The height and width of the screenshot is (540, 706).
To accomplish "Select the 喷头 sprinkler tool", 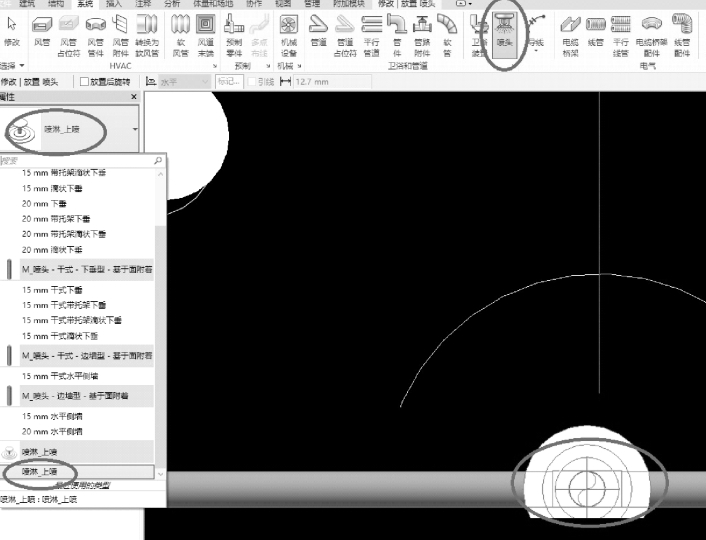I will click(504, 35).
